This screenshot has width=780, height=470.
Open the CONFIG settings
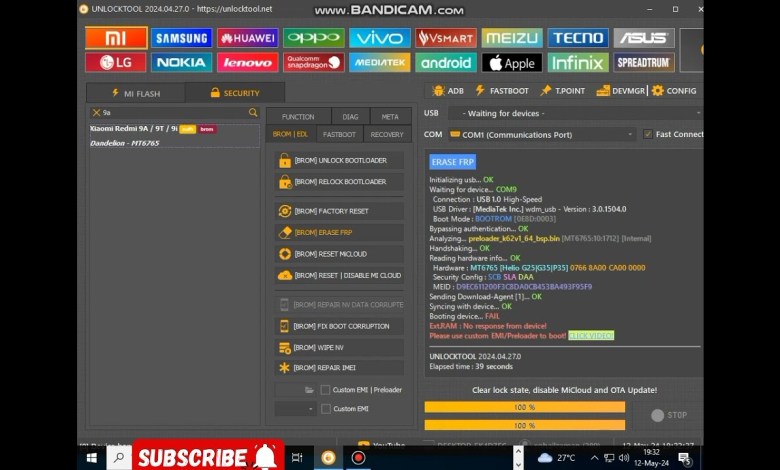pyautogui.click(x=674, y=91)
